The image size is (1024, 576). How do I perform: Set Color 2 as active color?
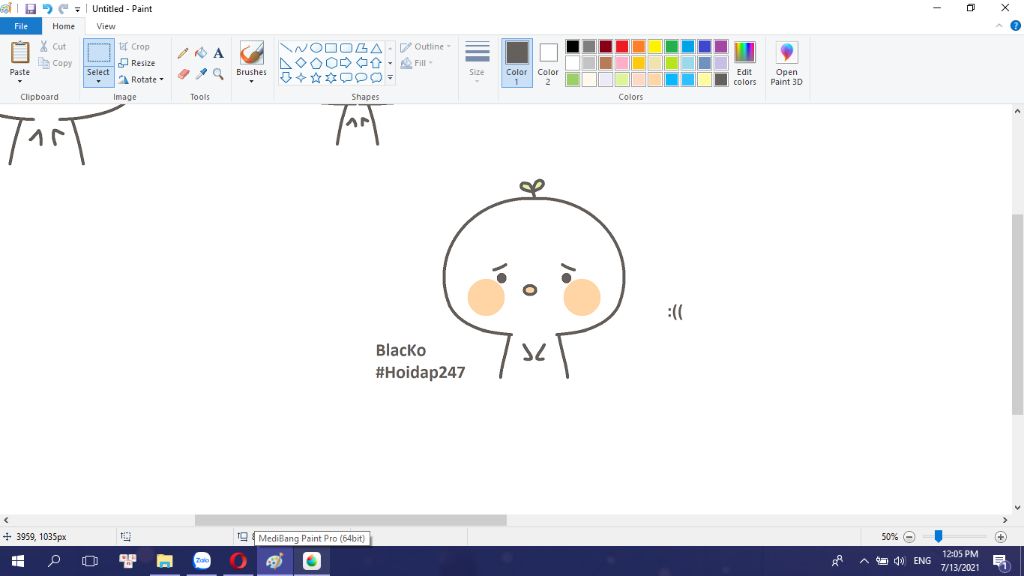[548, 63]
